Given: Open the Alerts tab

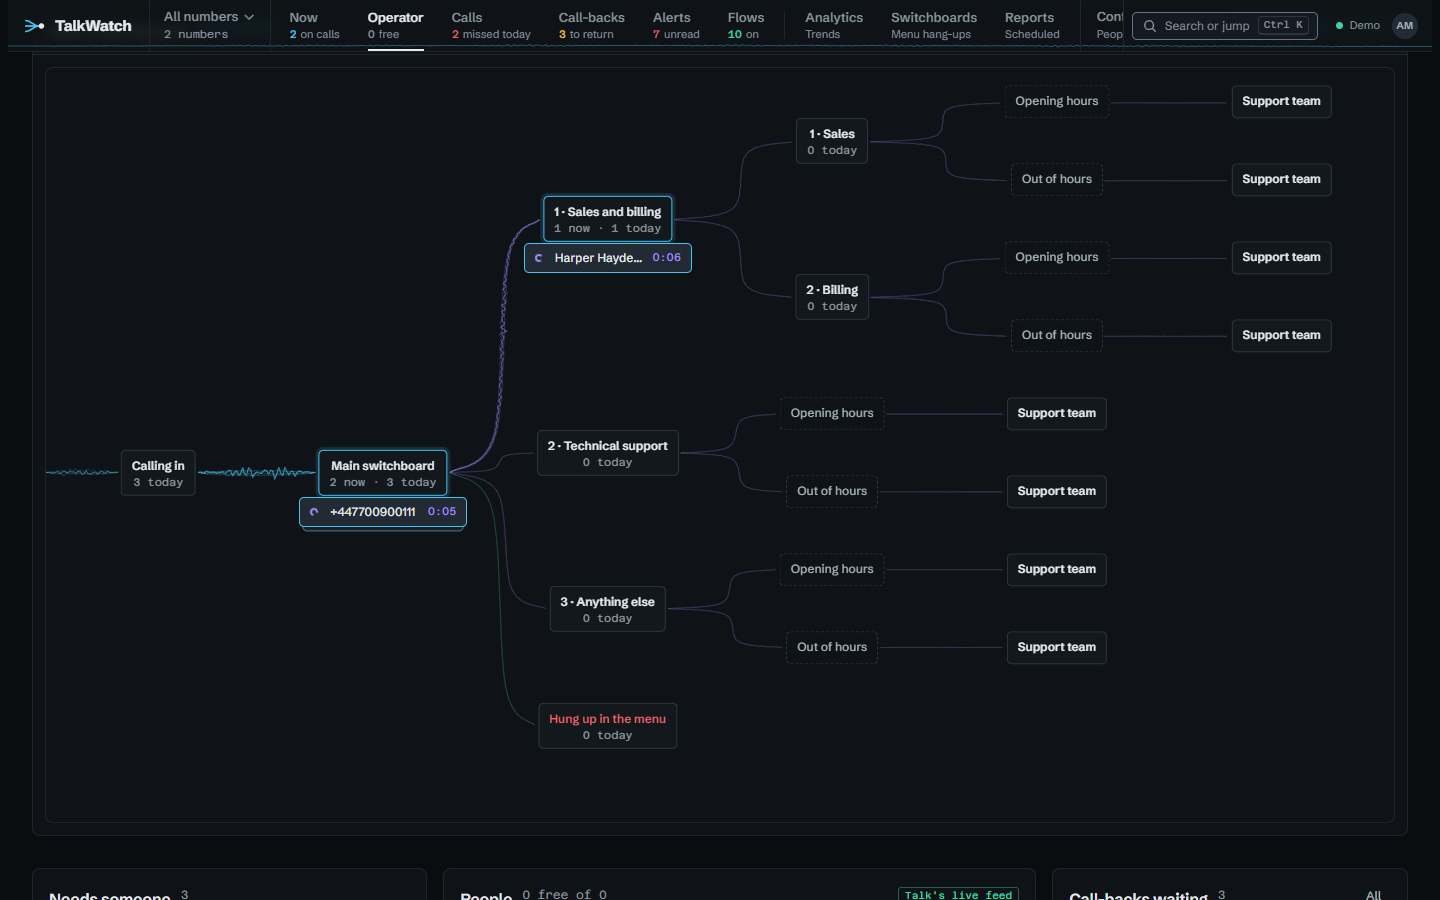Looking at the screenshot, I should (676, 25).
